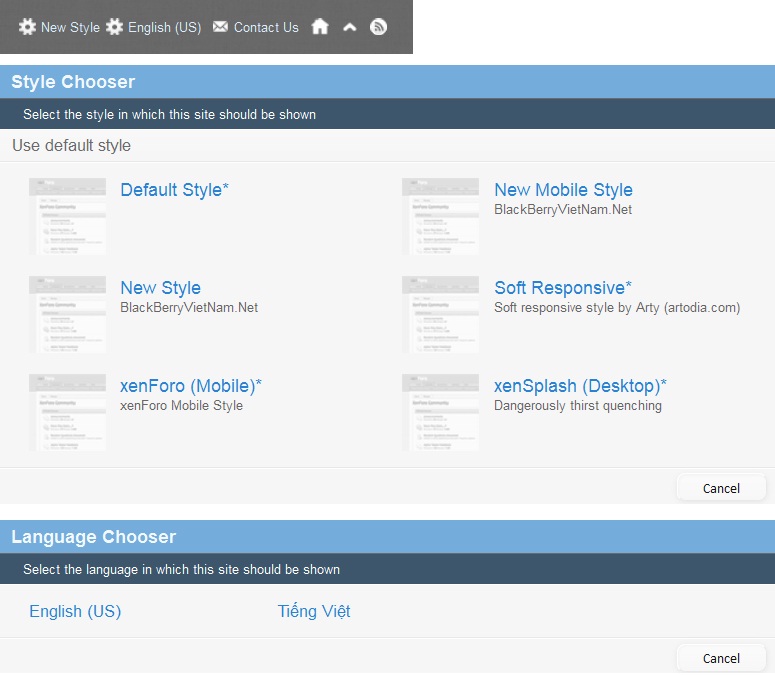775x675 pixels.
Task: Click the Soft Responsive preview thumbnail
Action: tap(440, 314)
